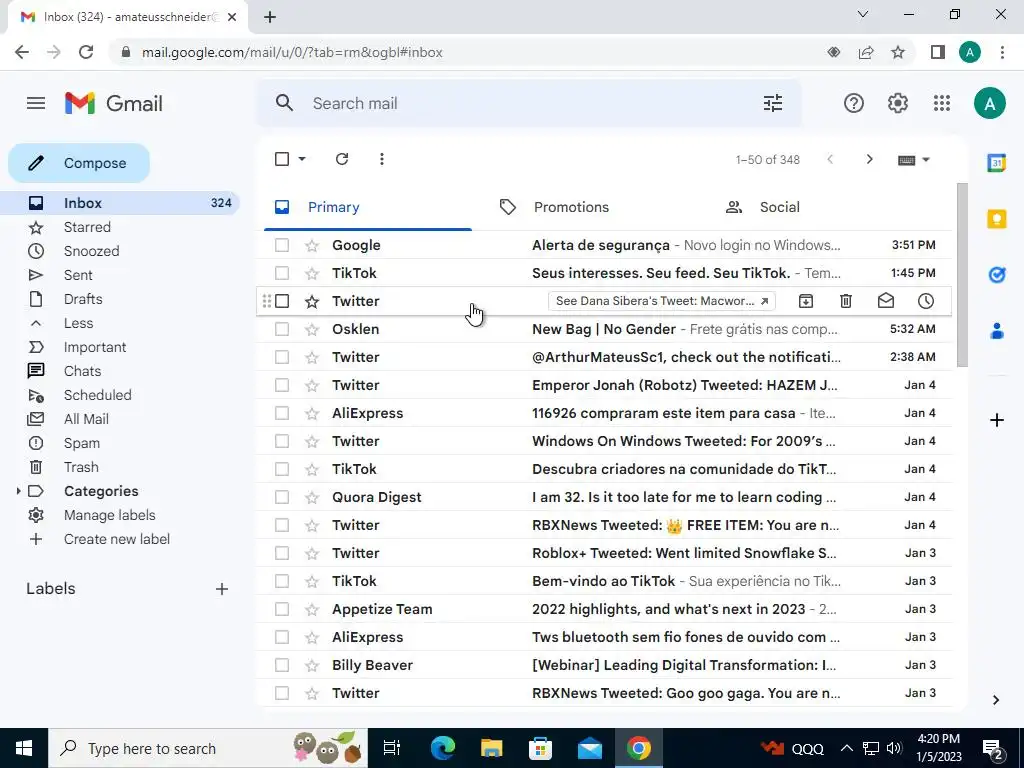Snooze the hovered Twitter email
The height and width of the screenshot is (768, 1024).
(x=925, y=301)
